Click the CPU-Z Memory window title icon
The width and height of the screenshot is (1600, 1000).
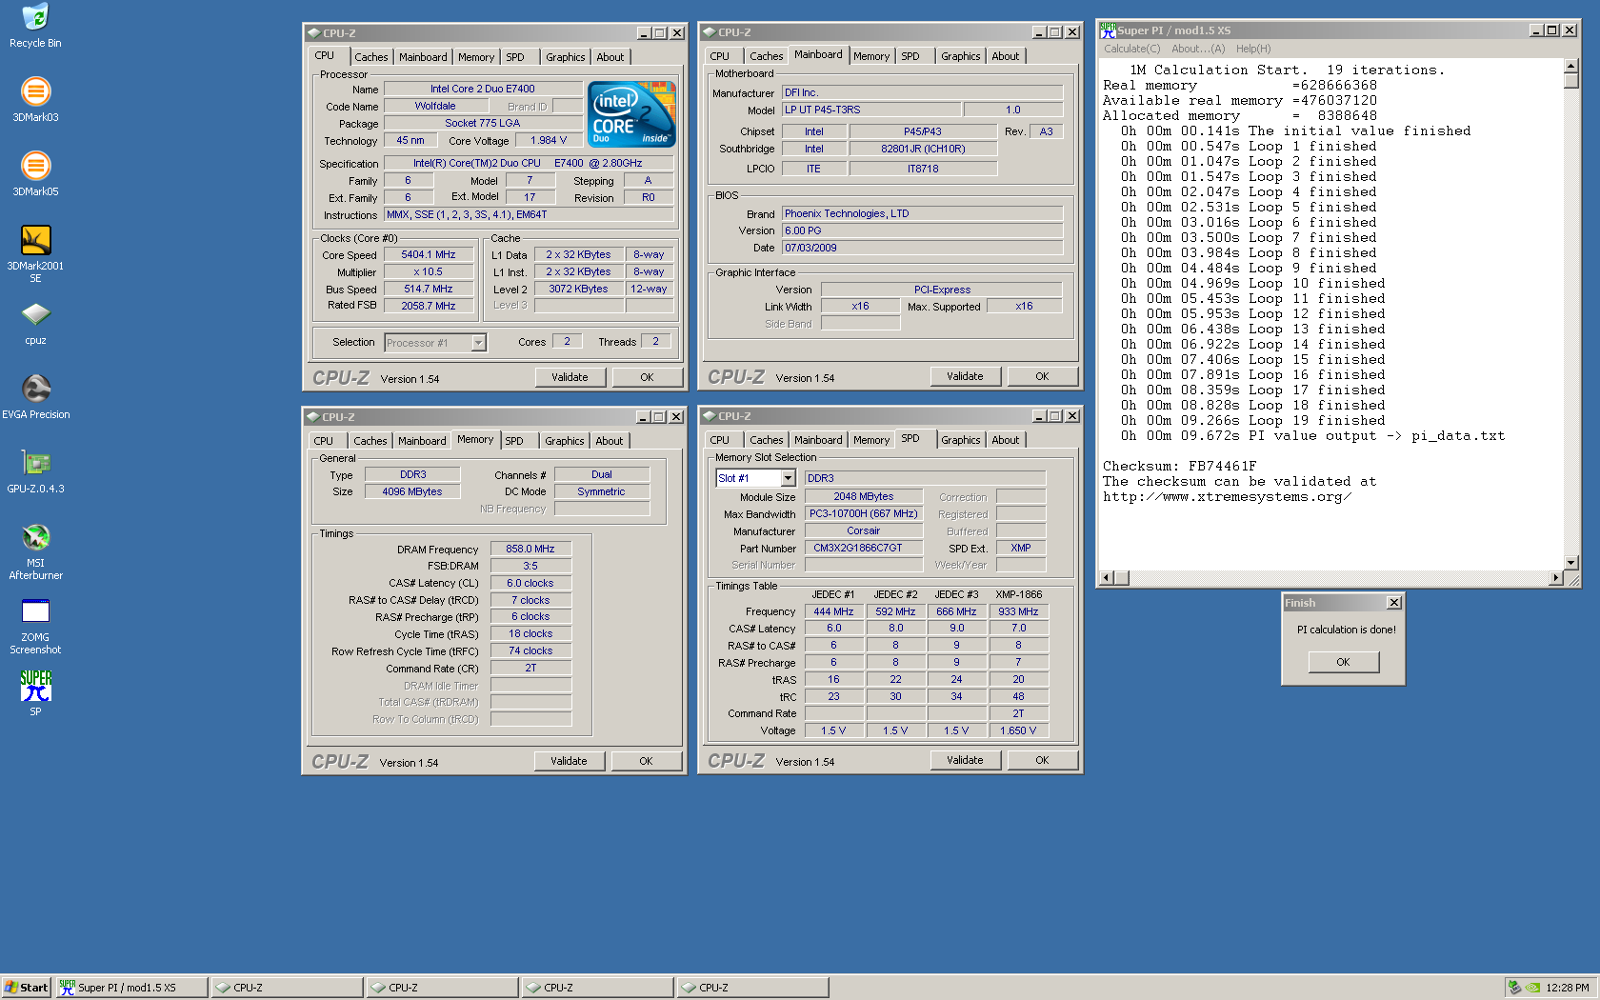(x=313, y=417)
